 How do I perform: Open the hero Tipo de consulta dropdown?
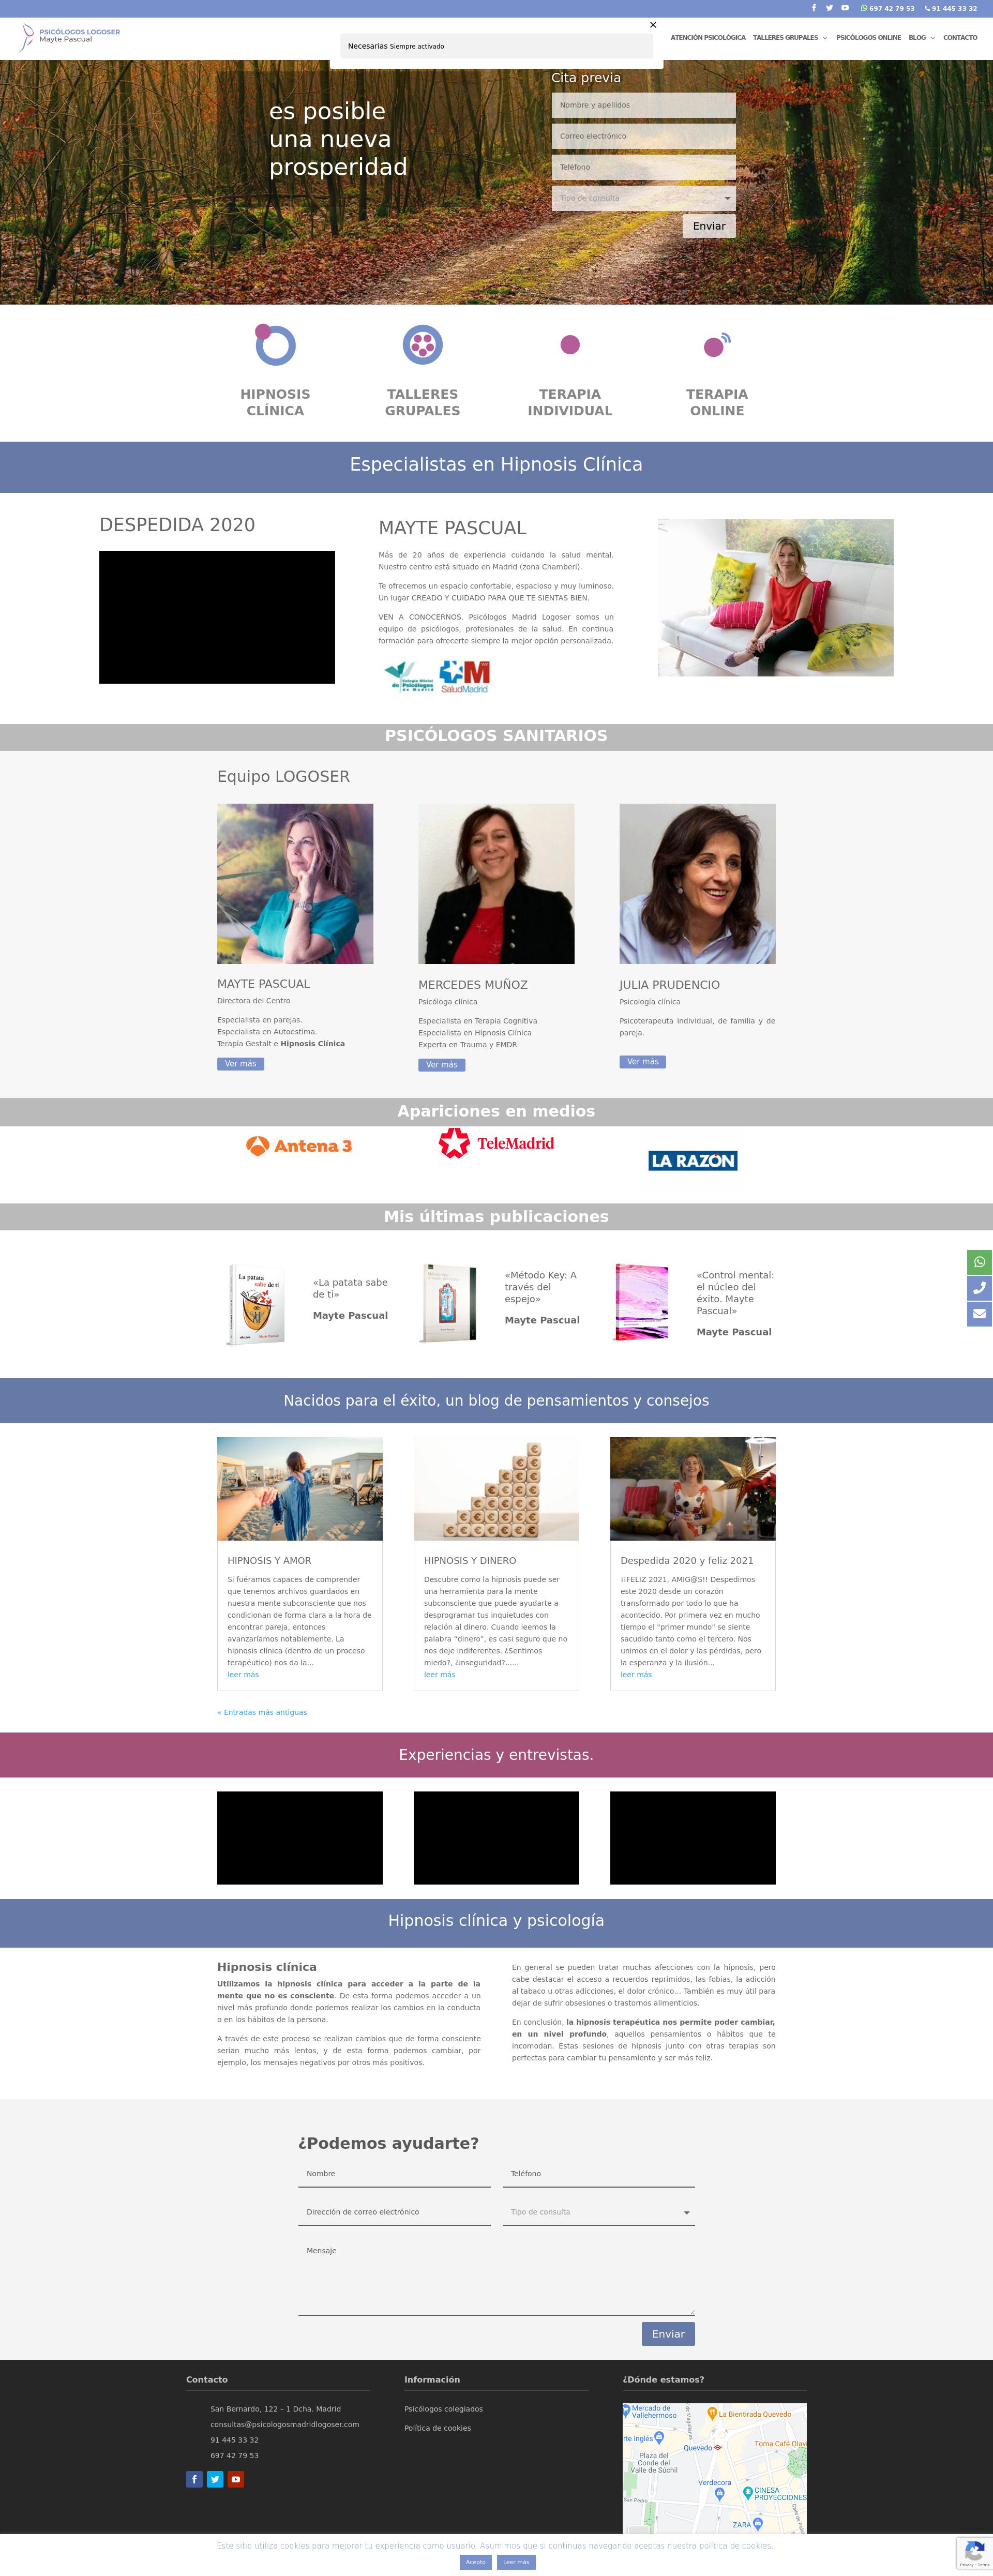point(644,198)
